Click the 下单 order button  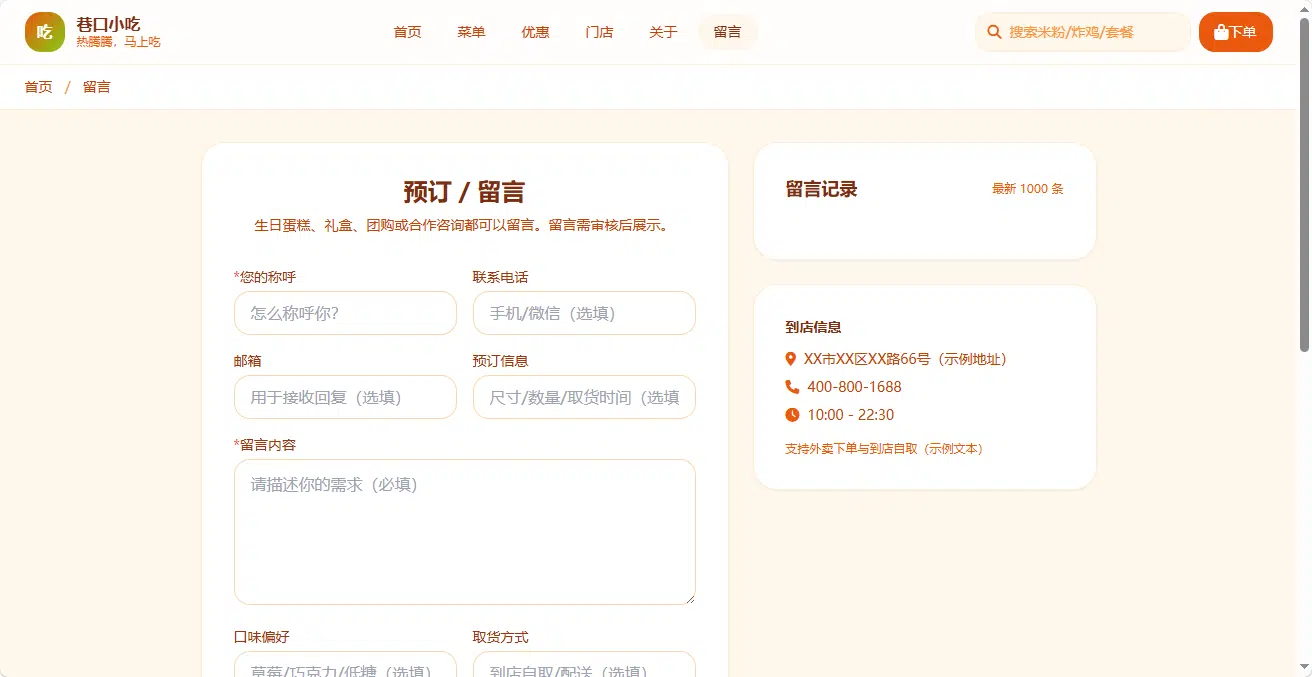pos(1236,32)
